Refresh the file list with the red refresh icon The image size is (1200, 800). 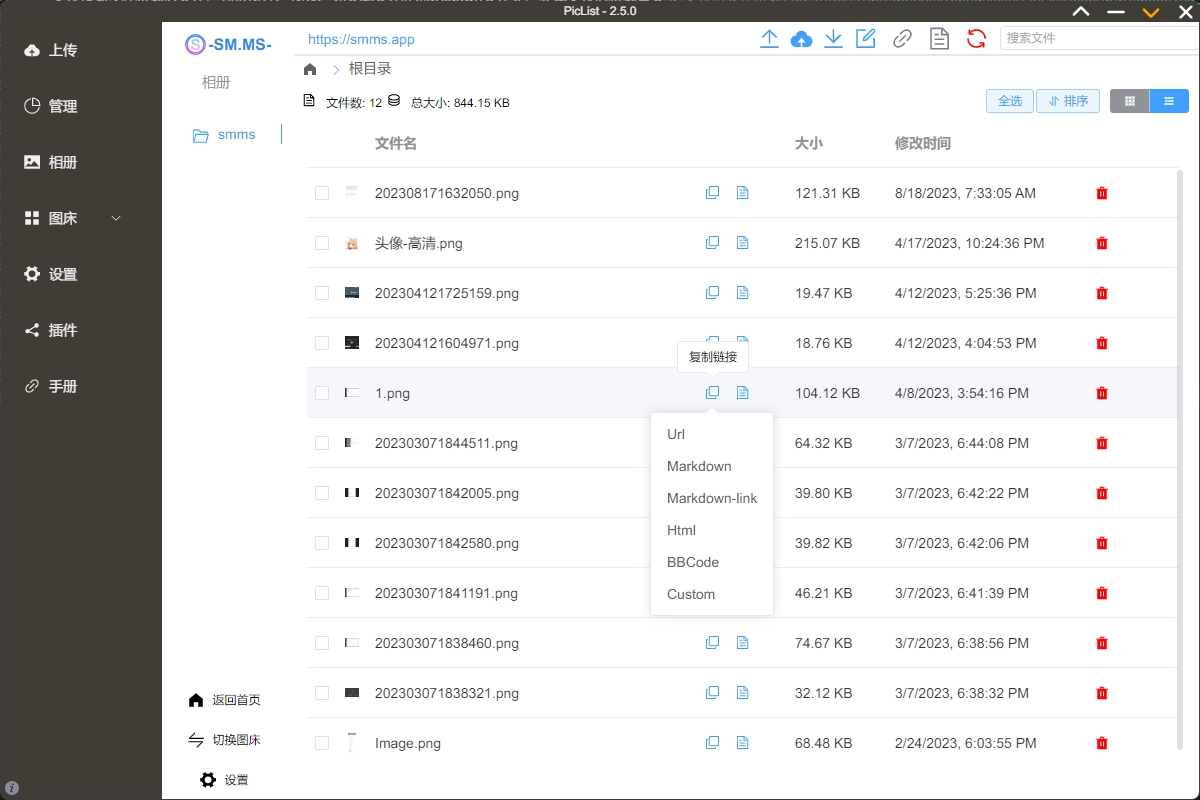(x=976, y=38)
